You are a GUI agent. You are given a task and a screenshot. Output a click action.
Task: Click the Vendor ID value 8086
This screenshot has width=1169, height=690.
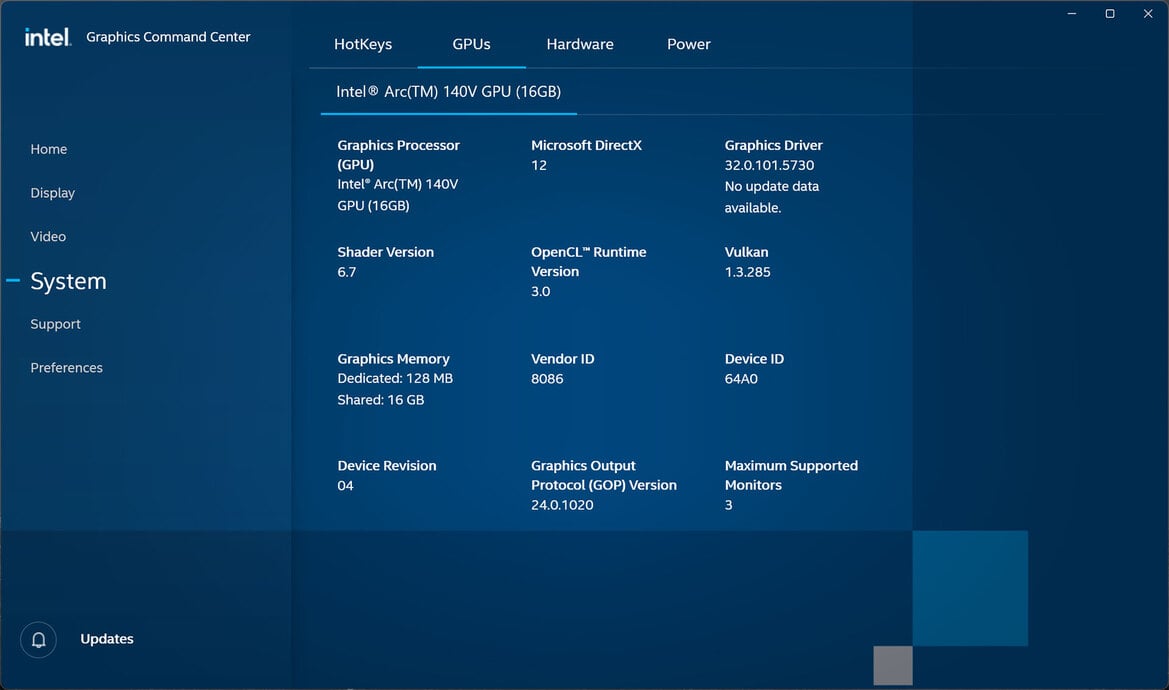coord(546,379)
